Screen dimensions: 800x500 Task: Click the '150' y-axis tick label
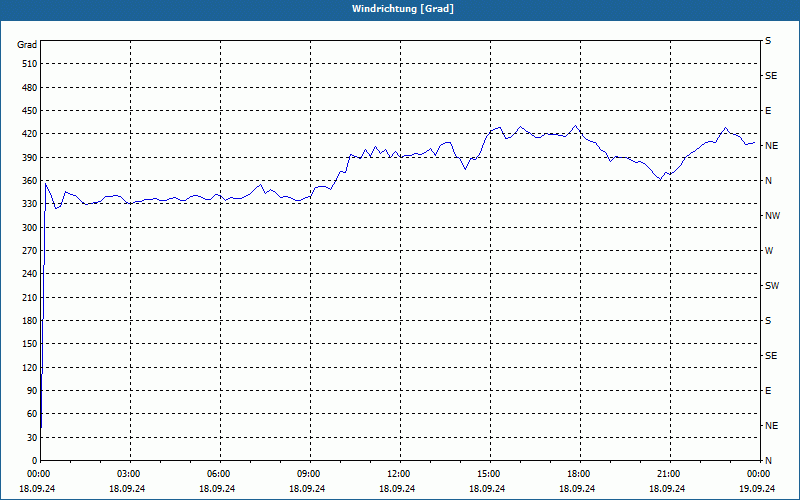tap(30, 344)
